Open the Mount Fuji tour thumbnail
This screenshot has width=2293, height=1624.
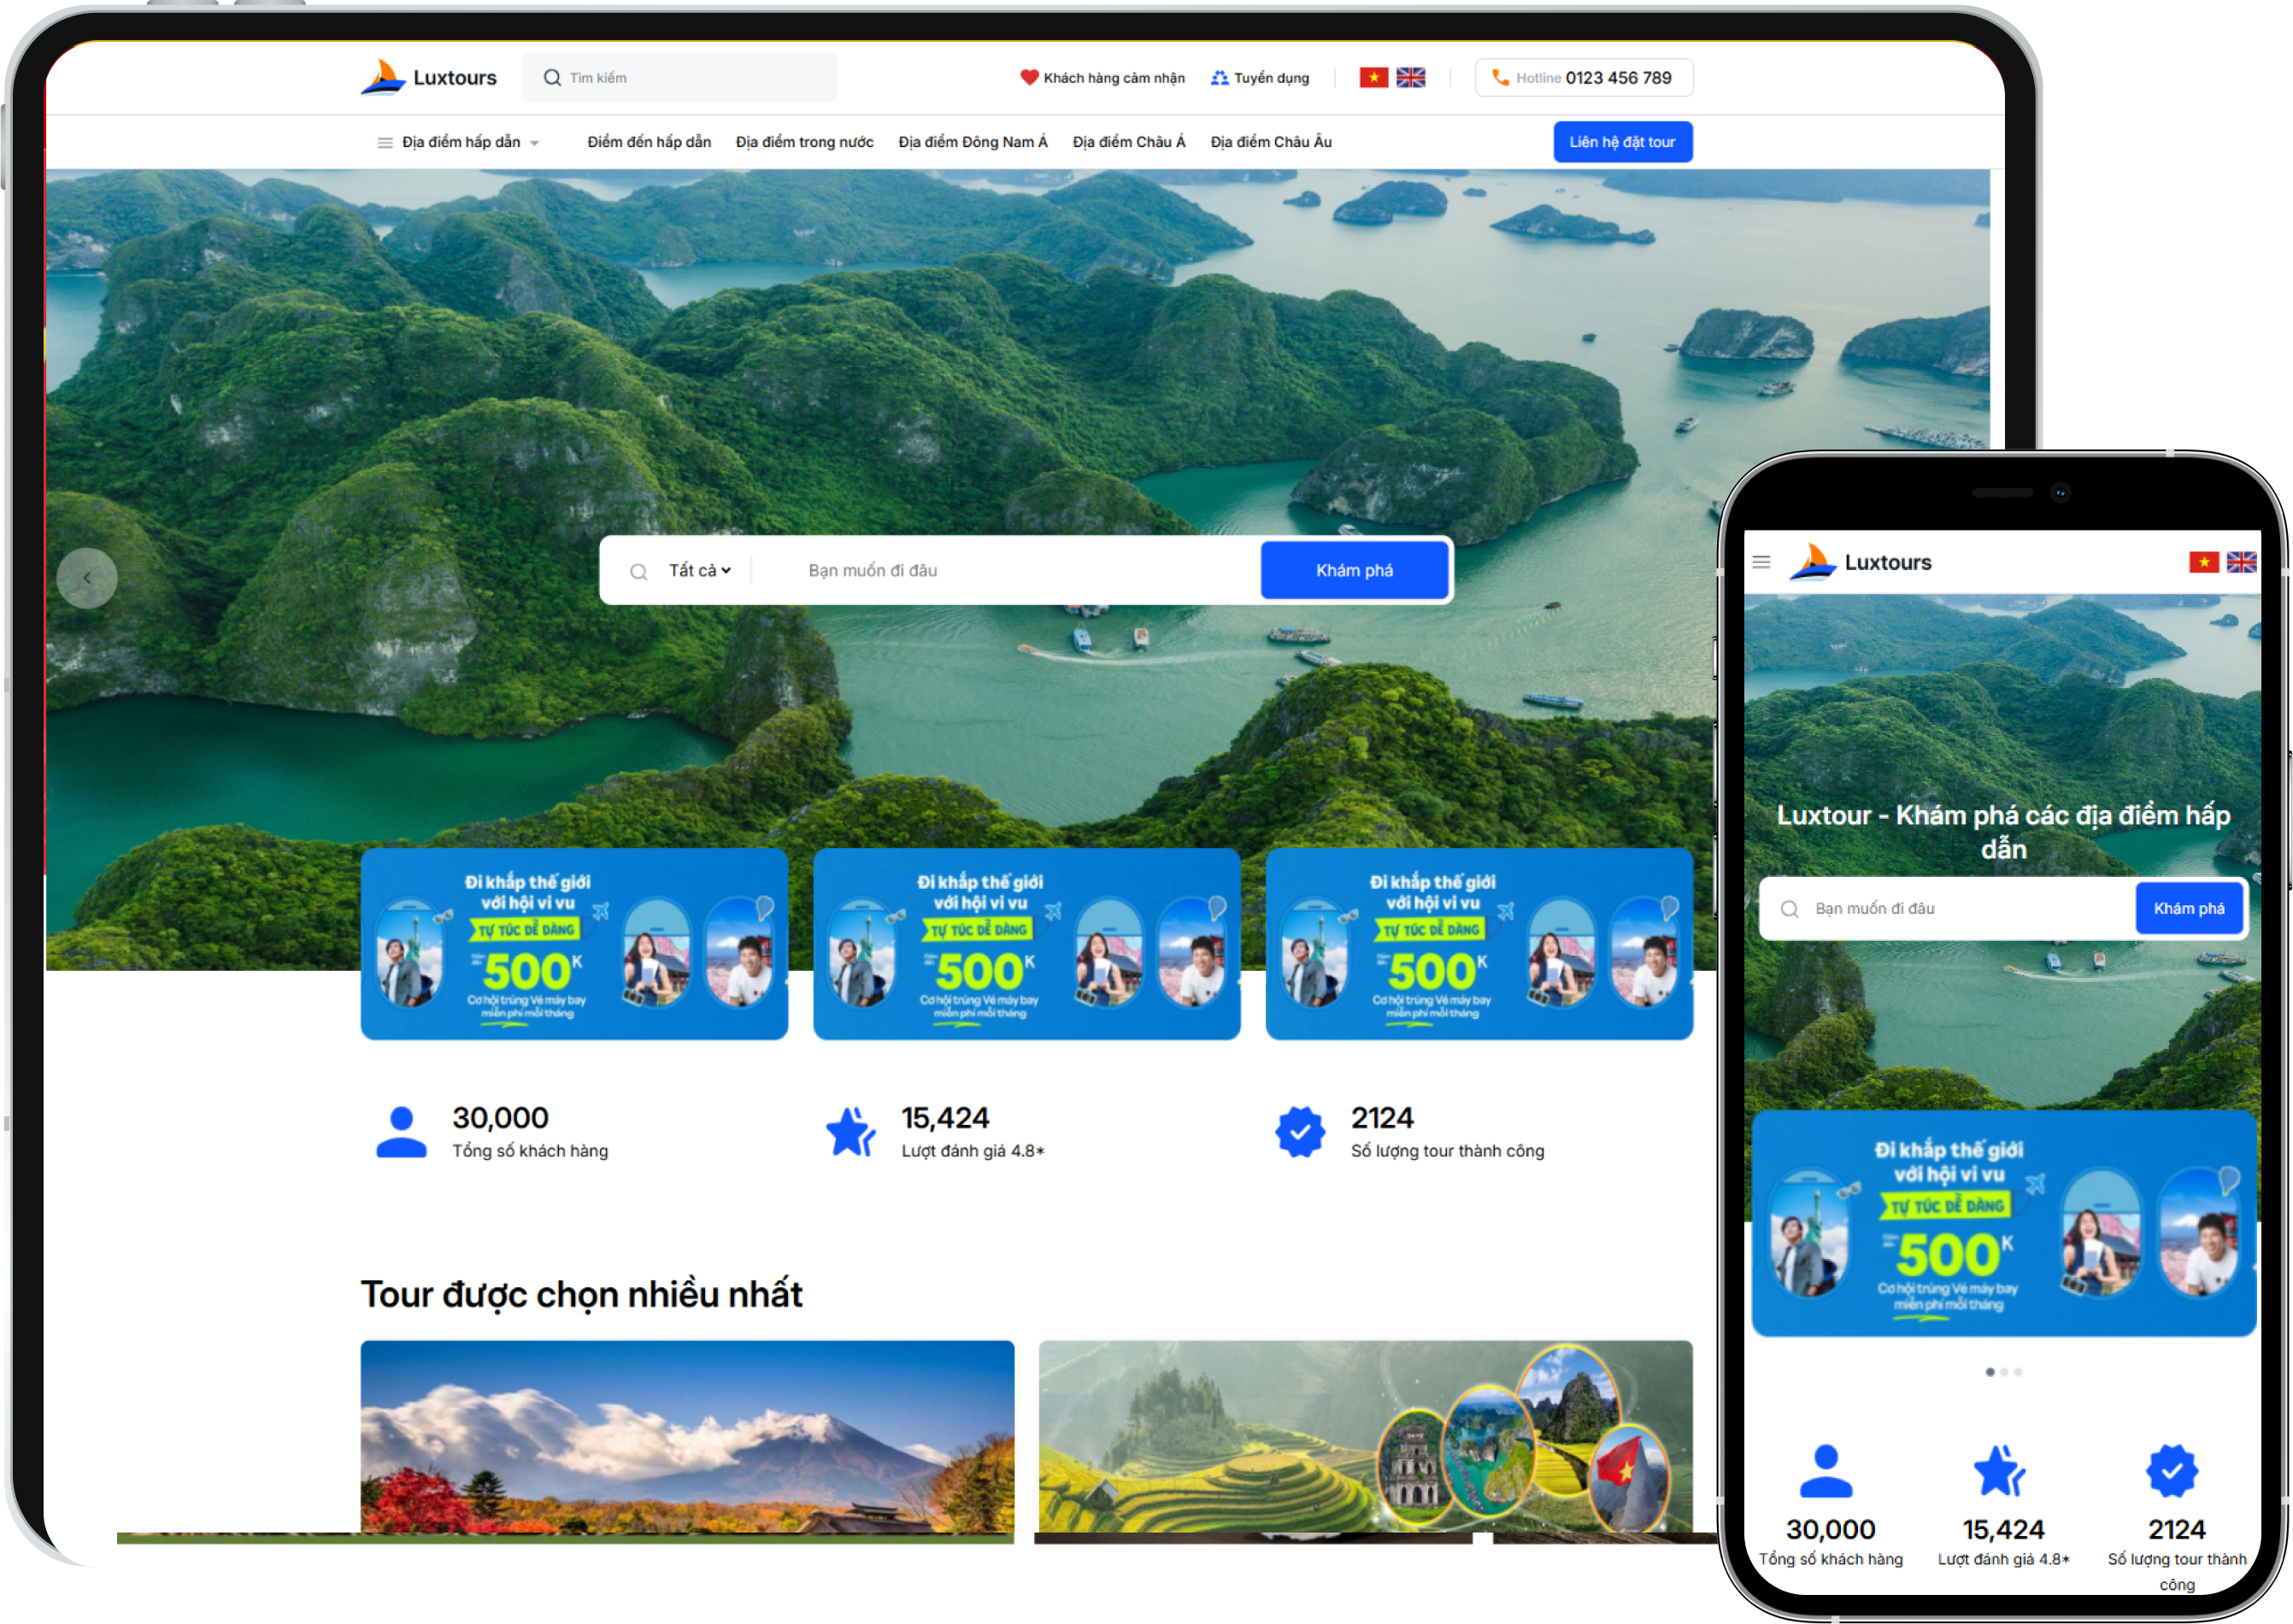[687, 1437]
